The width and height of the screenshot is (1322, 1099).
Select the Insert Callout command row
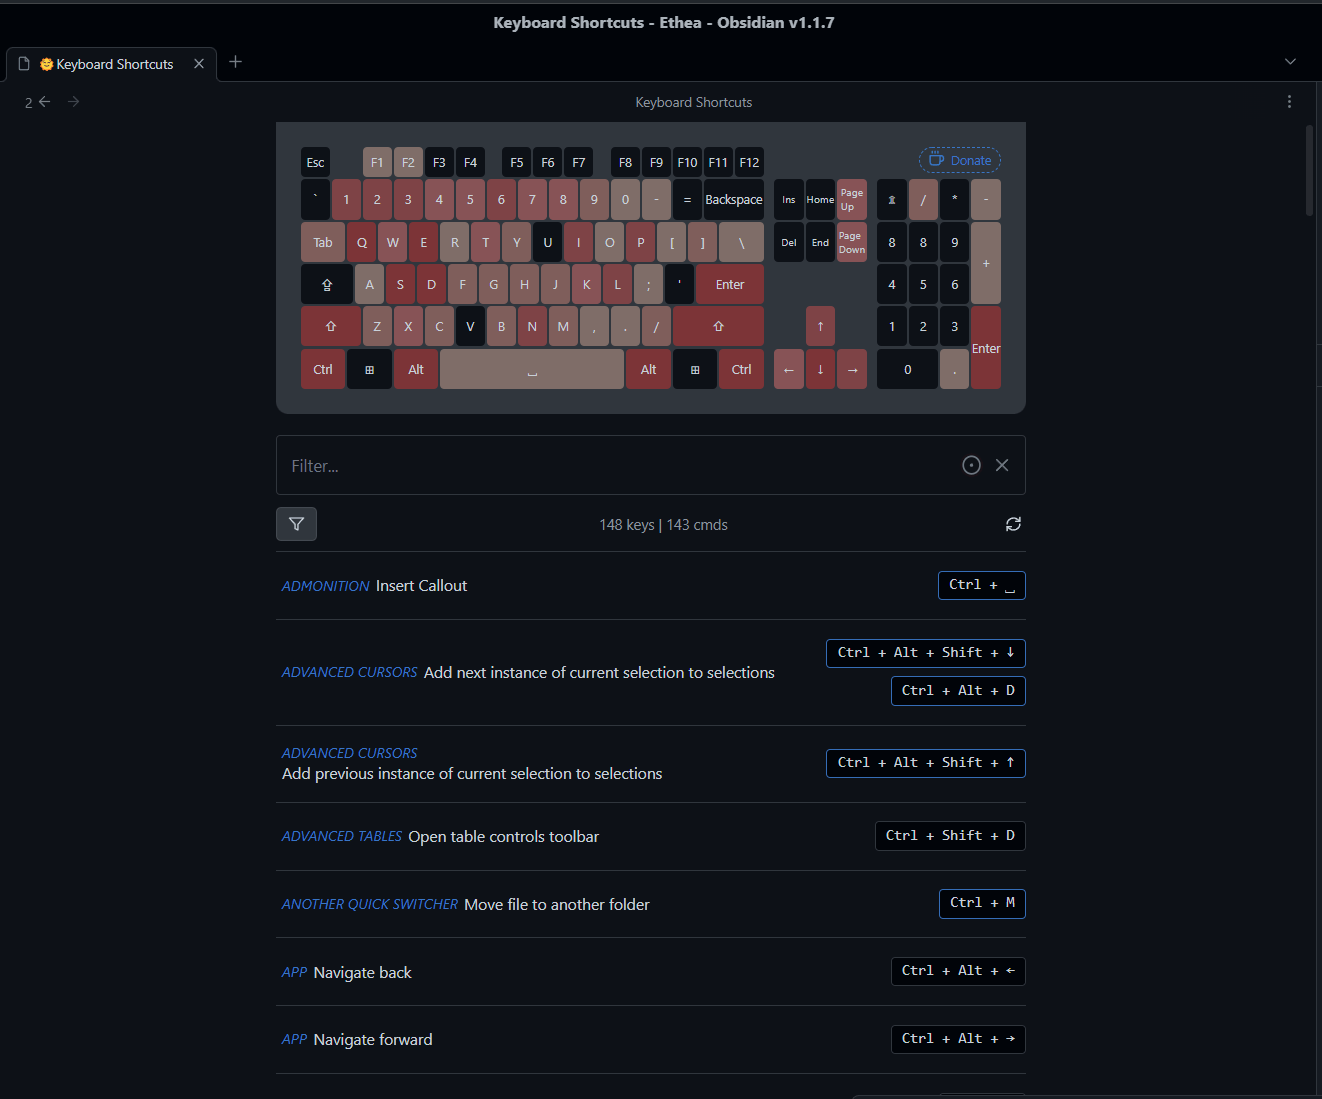pyautogui.click(x=651, y=586)
